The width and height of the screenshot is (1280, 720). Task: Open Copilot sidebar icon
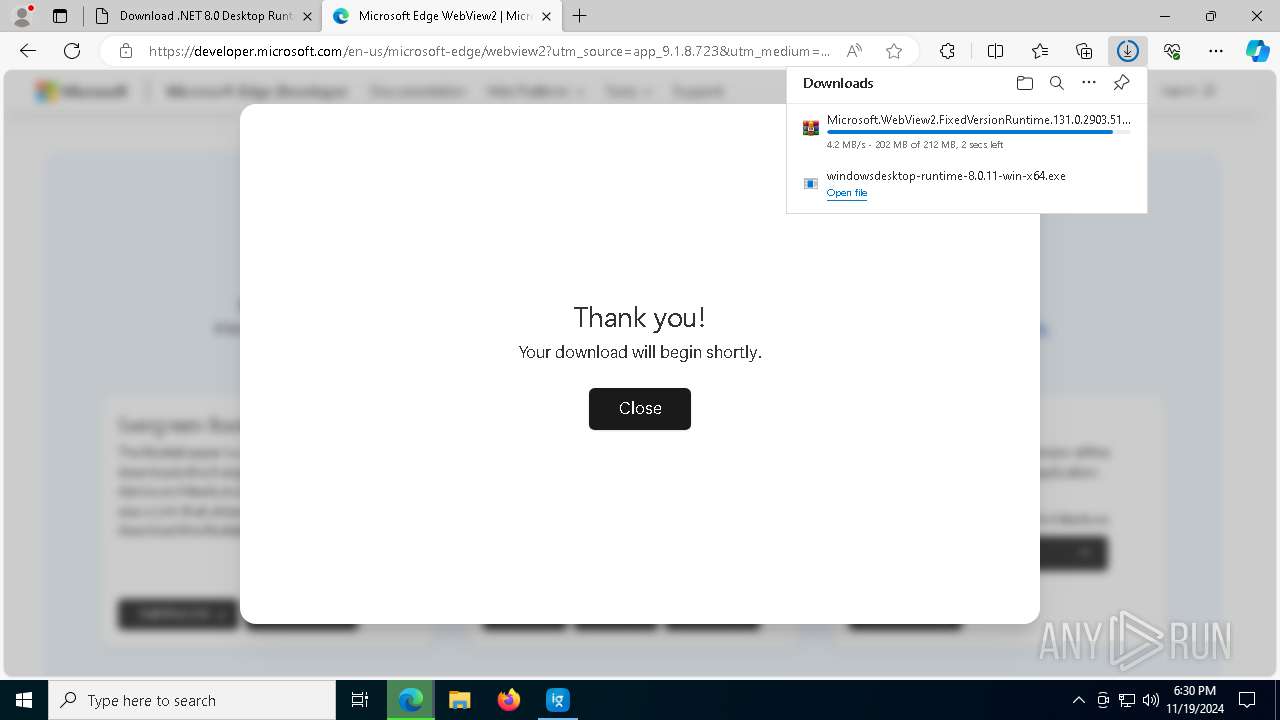click(1257, 51)
